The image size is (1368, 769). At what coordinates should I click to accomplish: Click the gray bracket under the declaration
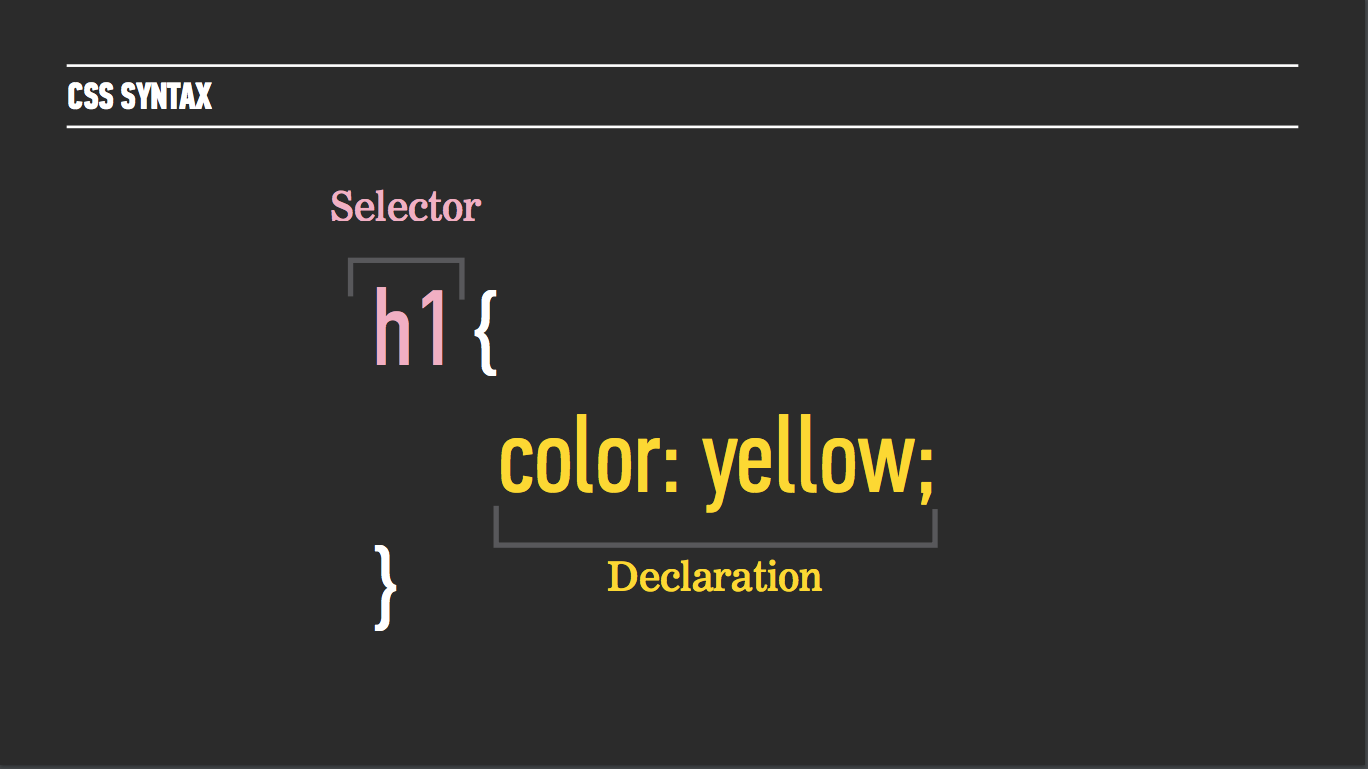[x=715, y=528]
